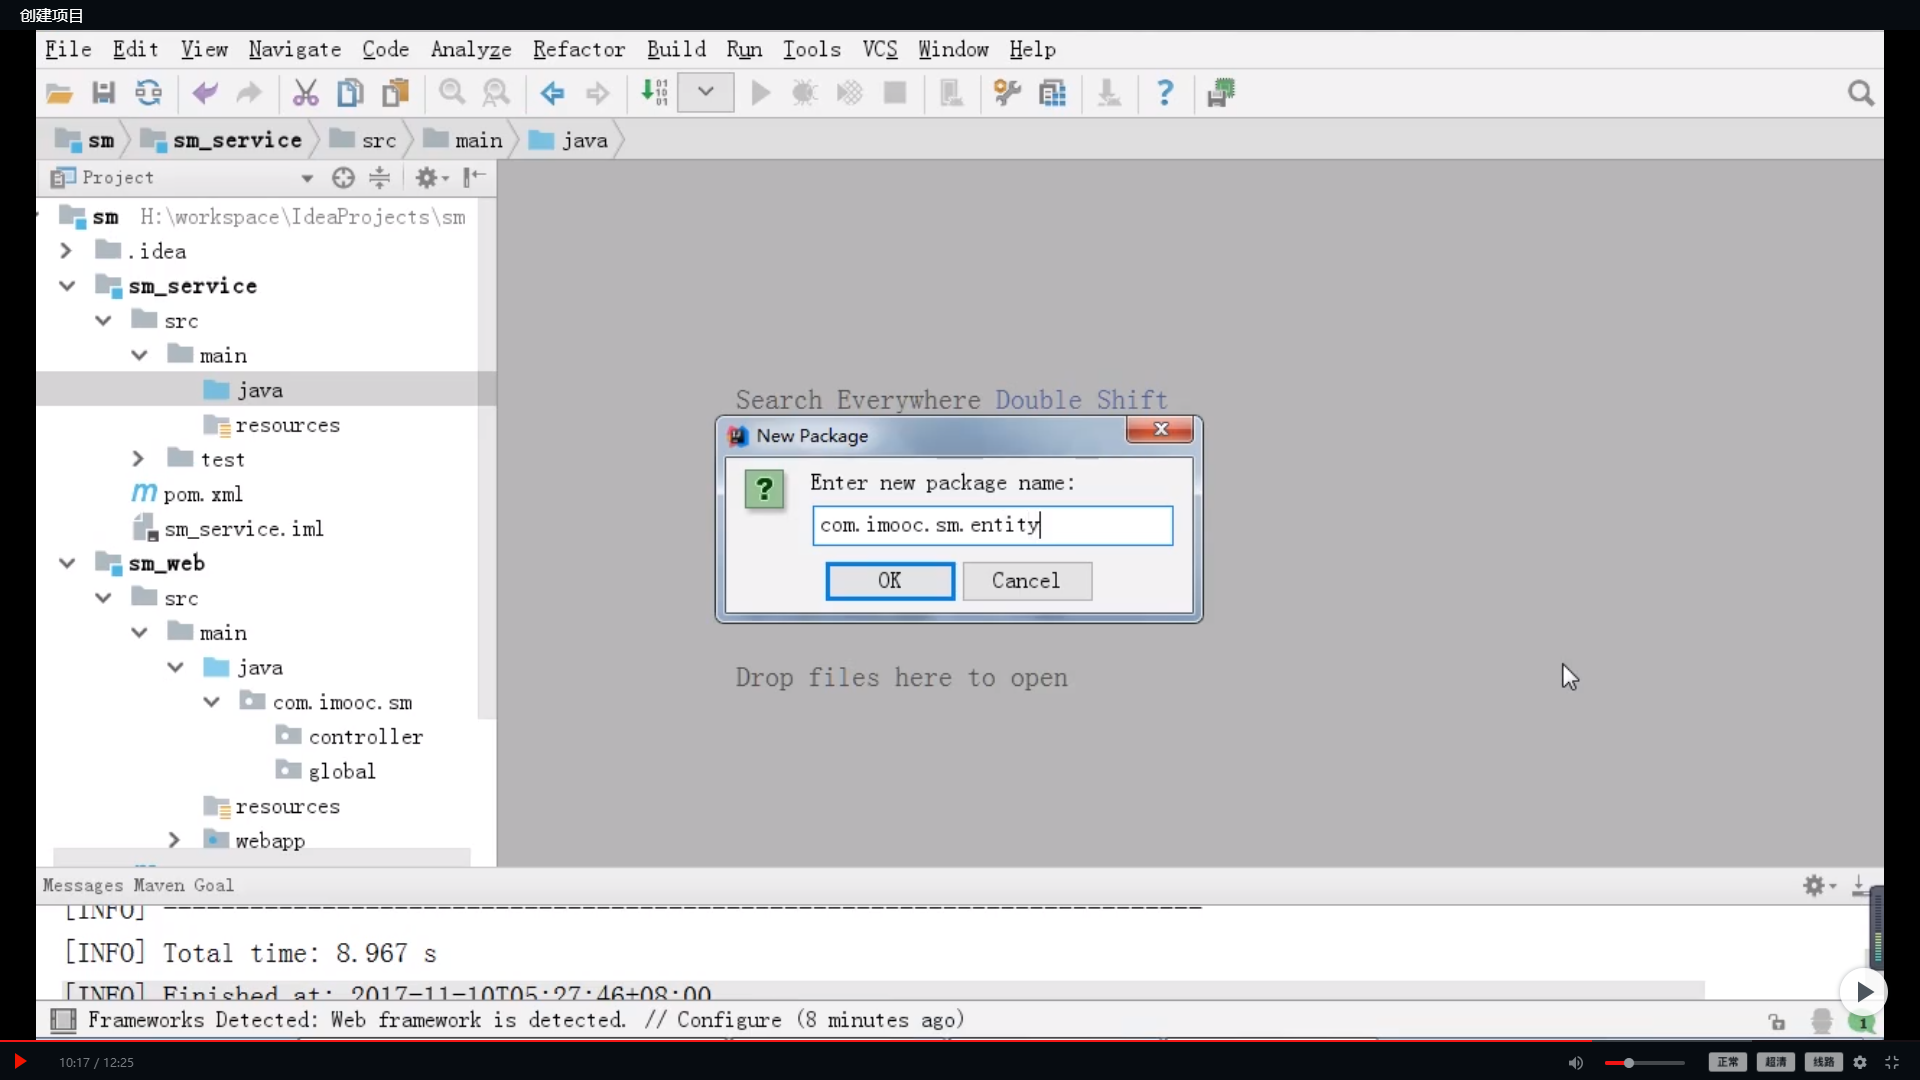1920x1080 pixels.
Task: Click the Run play icon in toolbar
Action: pyautogui.click(x=761, y=93)
